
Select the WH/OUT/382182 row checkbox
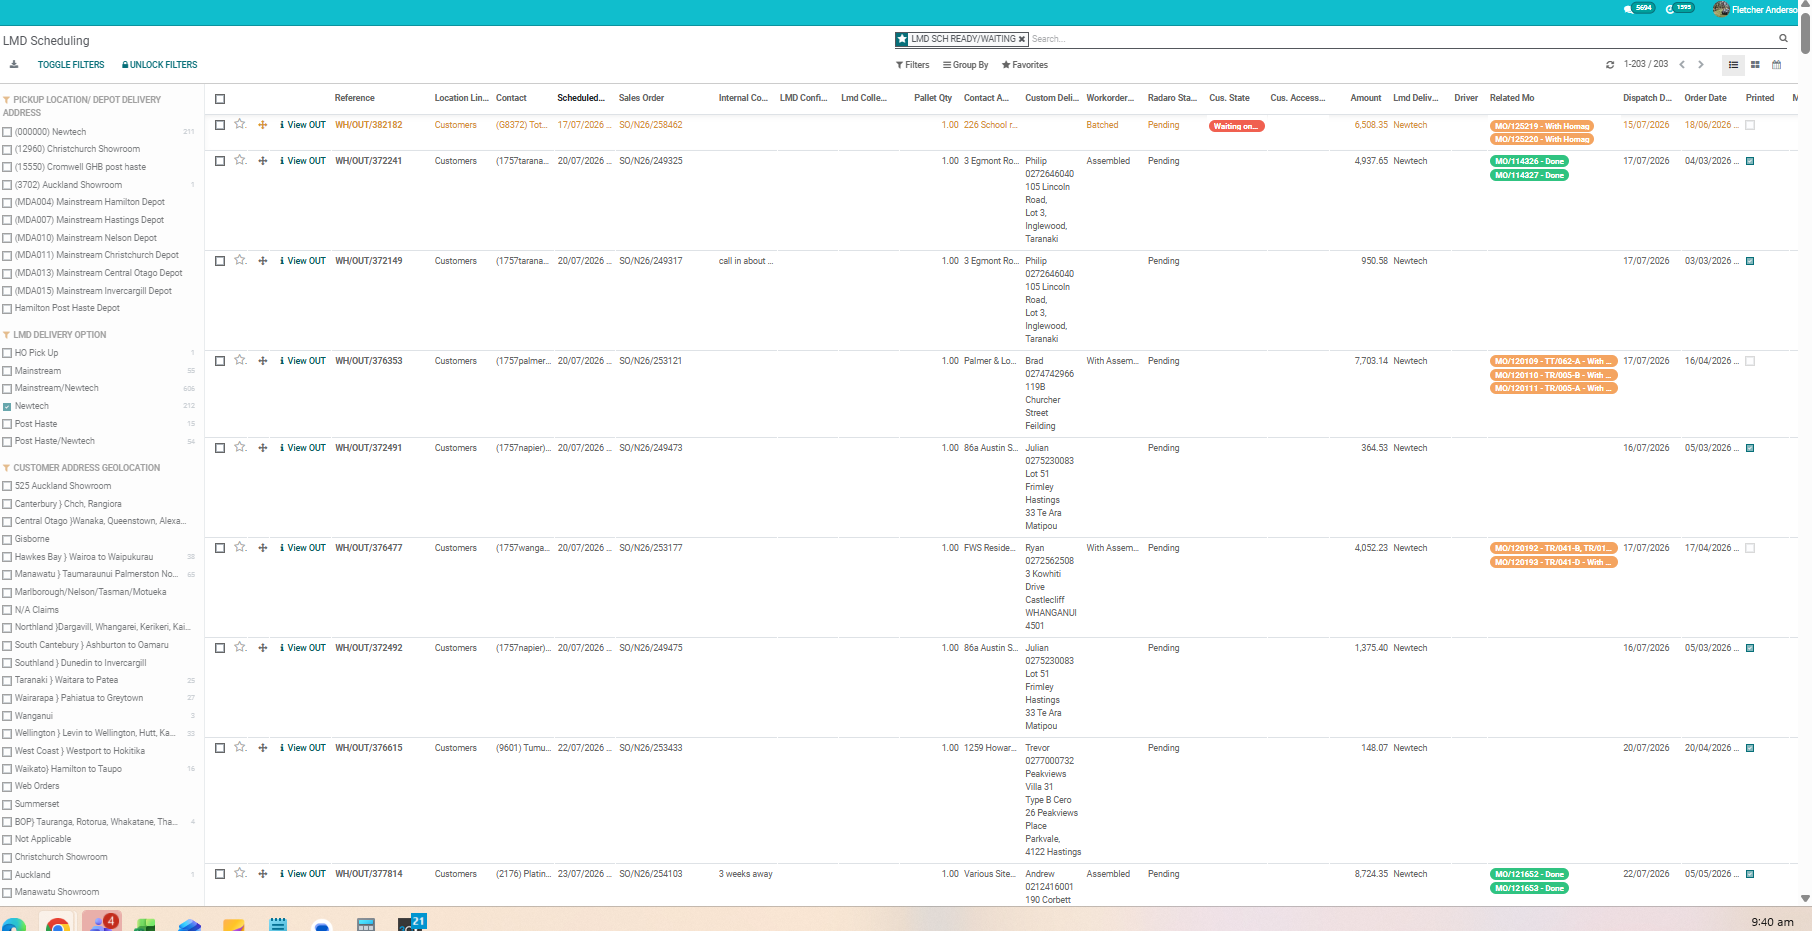(220, 125)
